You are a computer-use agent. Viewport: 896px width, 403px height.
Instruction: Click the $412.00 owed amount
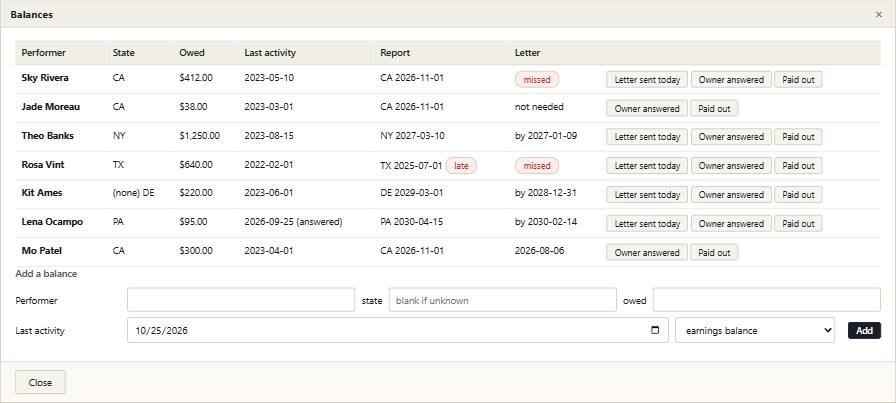tap(196, 78)
